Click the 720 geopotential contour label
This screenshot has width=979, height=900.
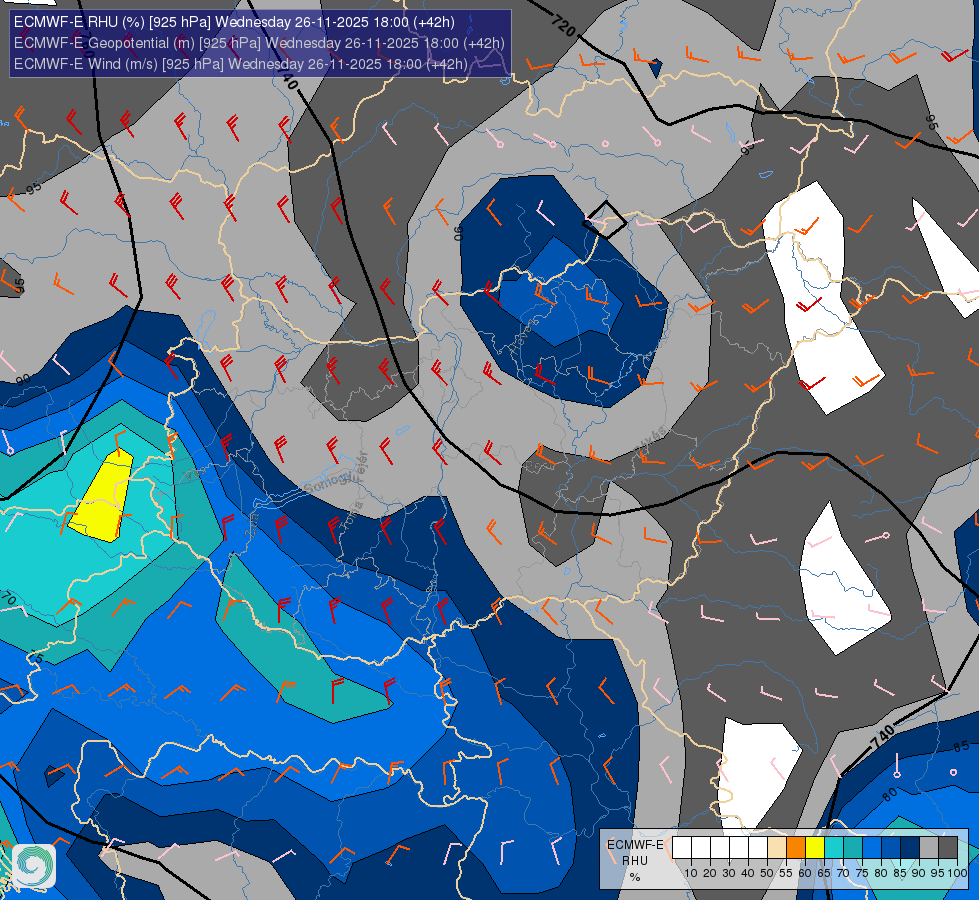click(x=563, y=25)
